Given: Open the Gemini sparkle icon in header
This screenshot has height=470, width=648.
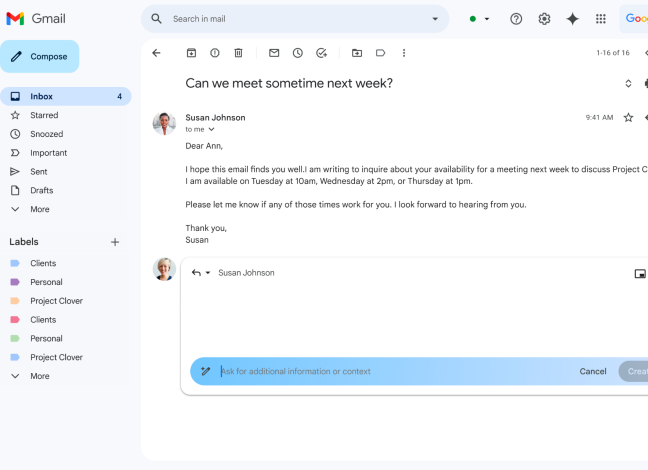Looking at the screenshot, I should (x=572, y=19).
